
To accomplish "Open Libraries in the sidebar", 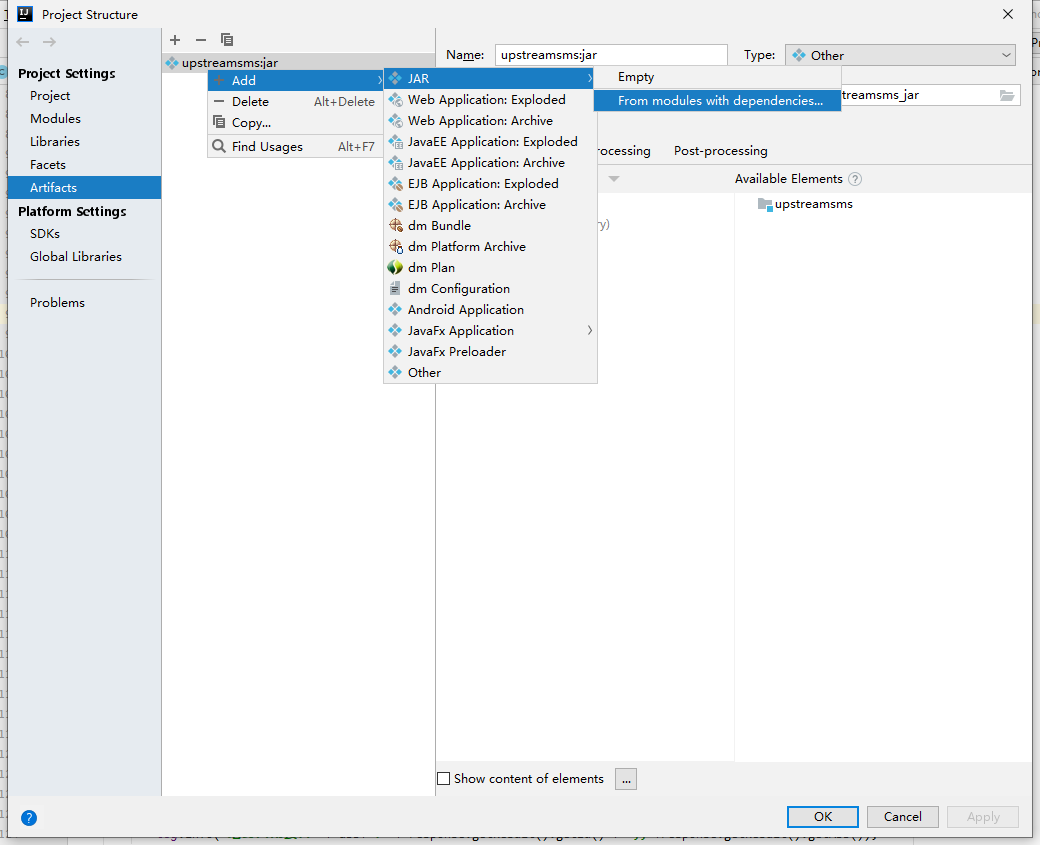I will [x=84, y=142].
